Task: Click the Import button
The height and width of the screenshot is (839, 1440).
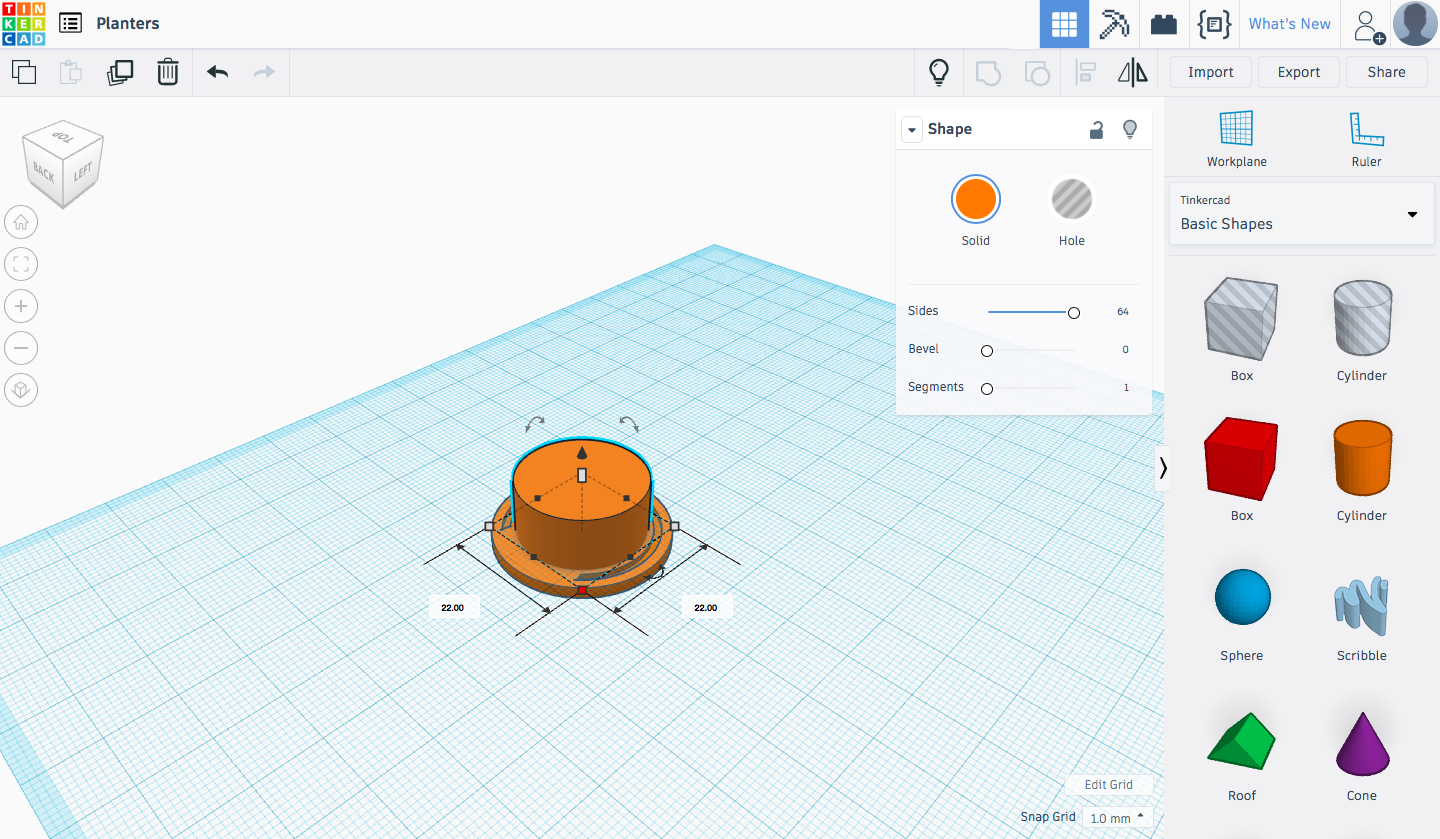Action: (x=1210, y=72)
